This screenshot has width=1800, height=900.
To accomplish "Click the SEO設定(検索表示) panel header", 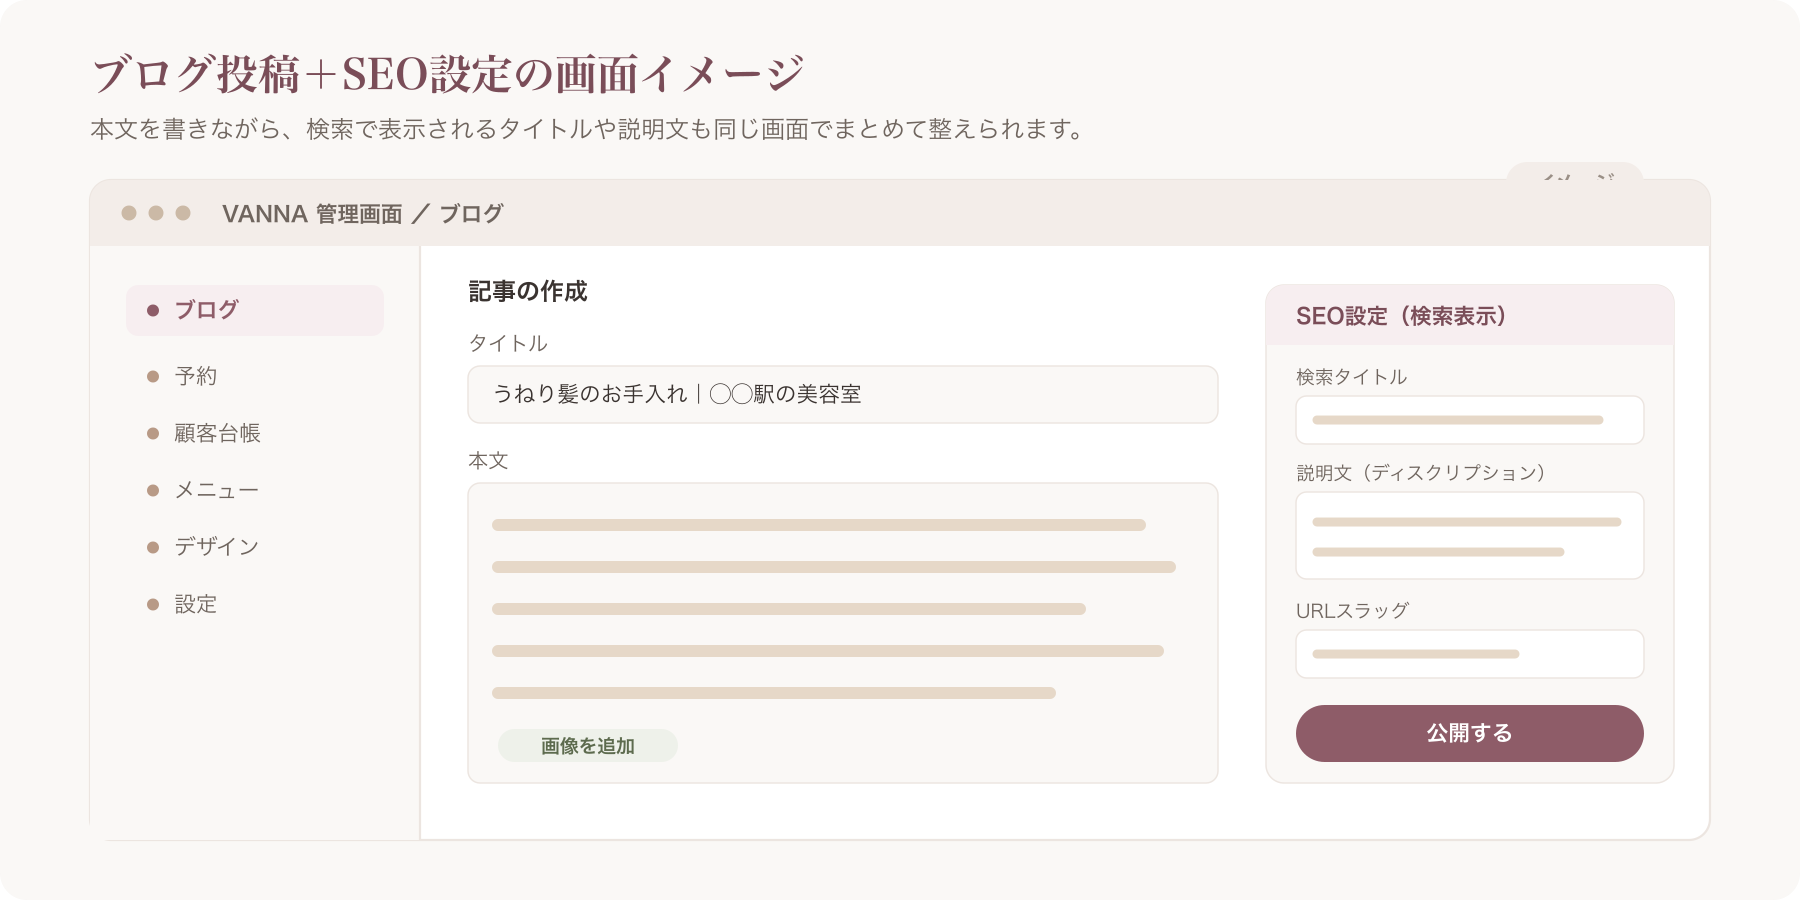I will pyautogui.click(x=1470, y=316).
